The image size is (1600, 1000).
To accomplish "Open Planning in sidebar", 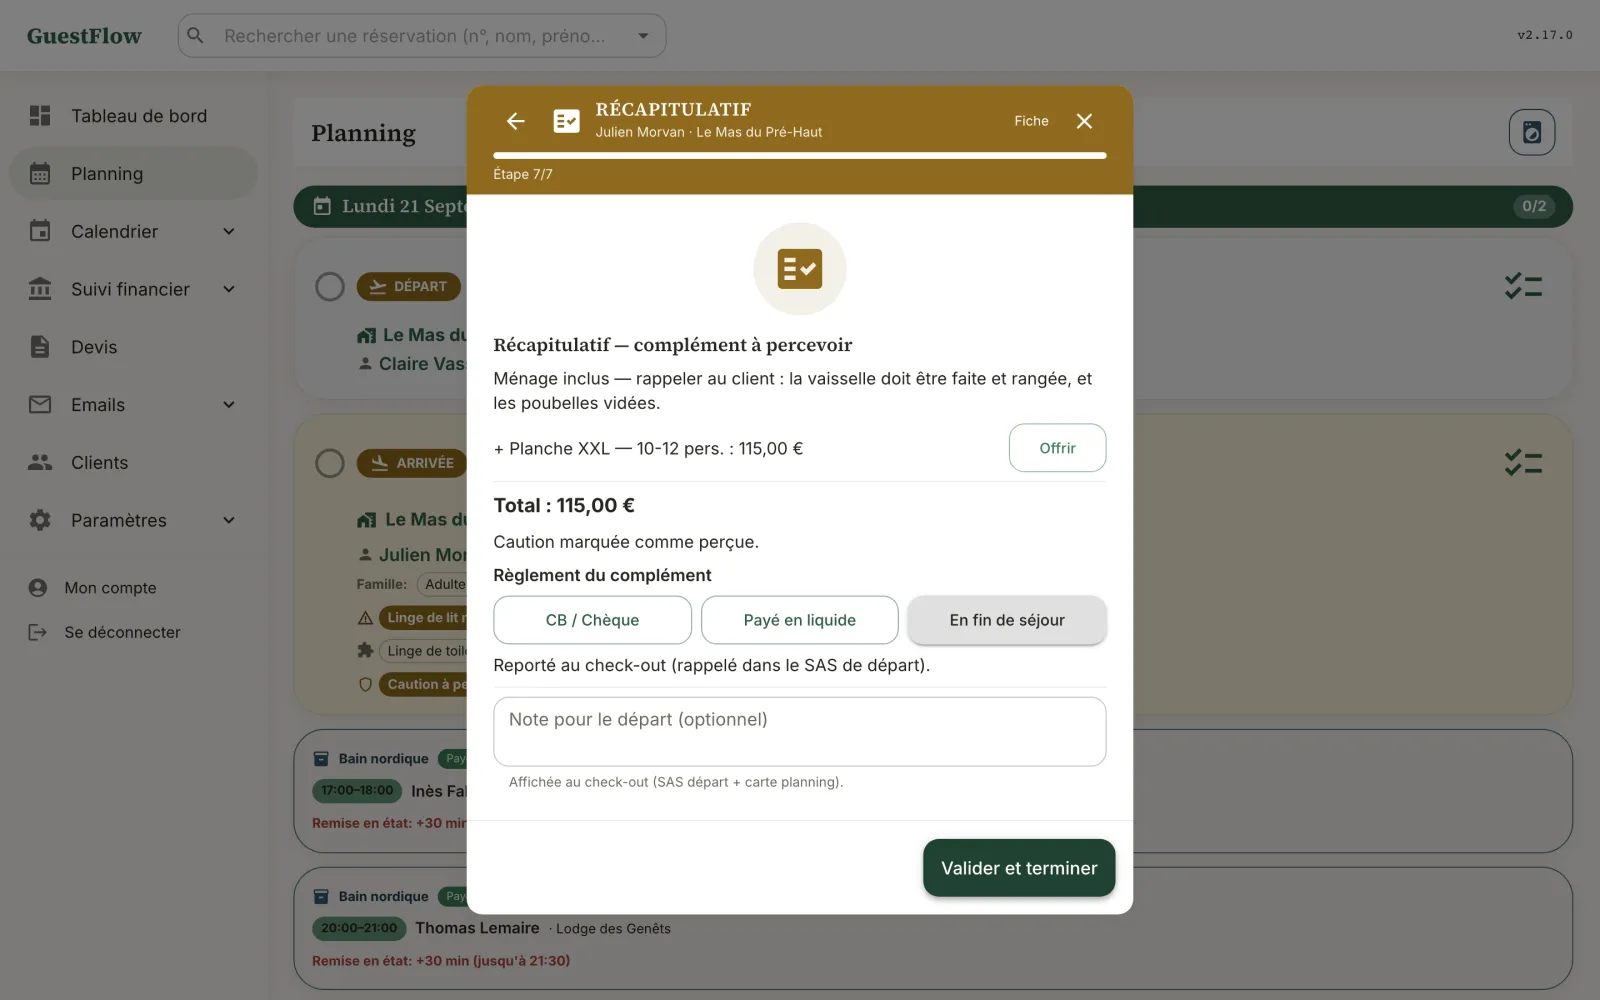I will click(x=133, y=174).
